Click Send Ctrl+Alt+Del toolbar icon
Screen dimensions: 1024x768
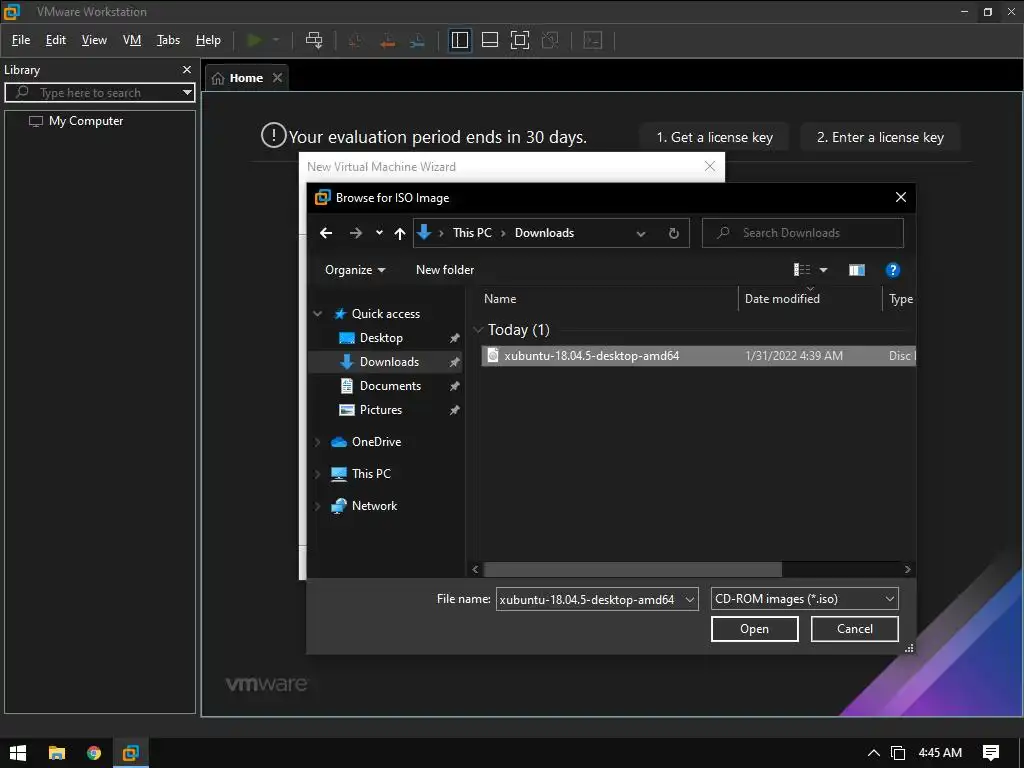click(314, 40)
